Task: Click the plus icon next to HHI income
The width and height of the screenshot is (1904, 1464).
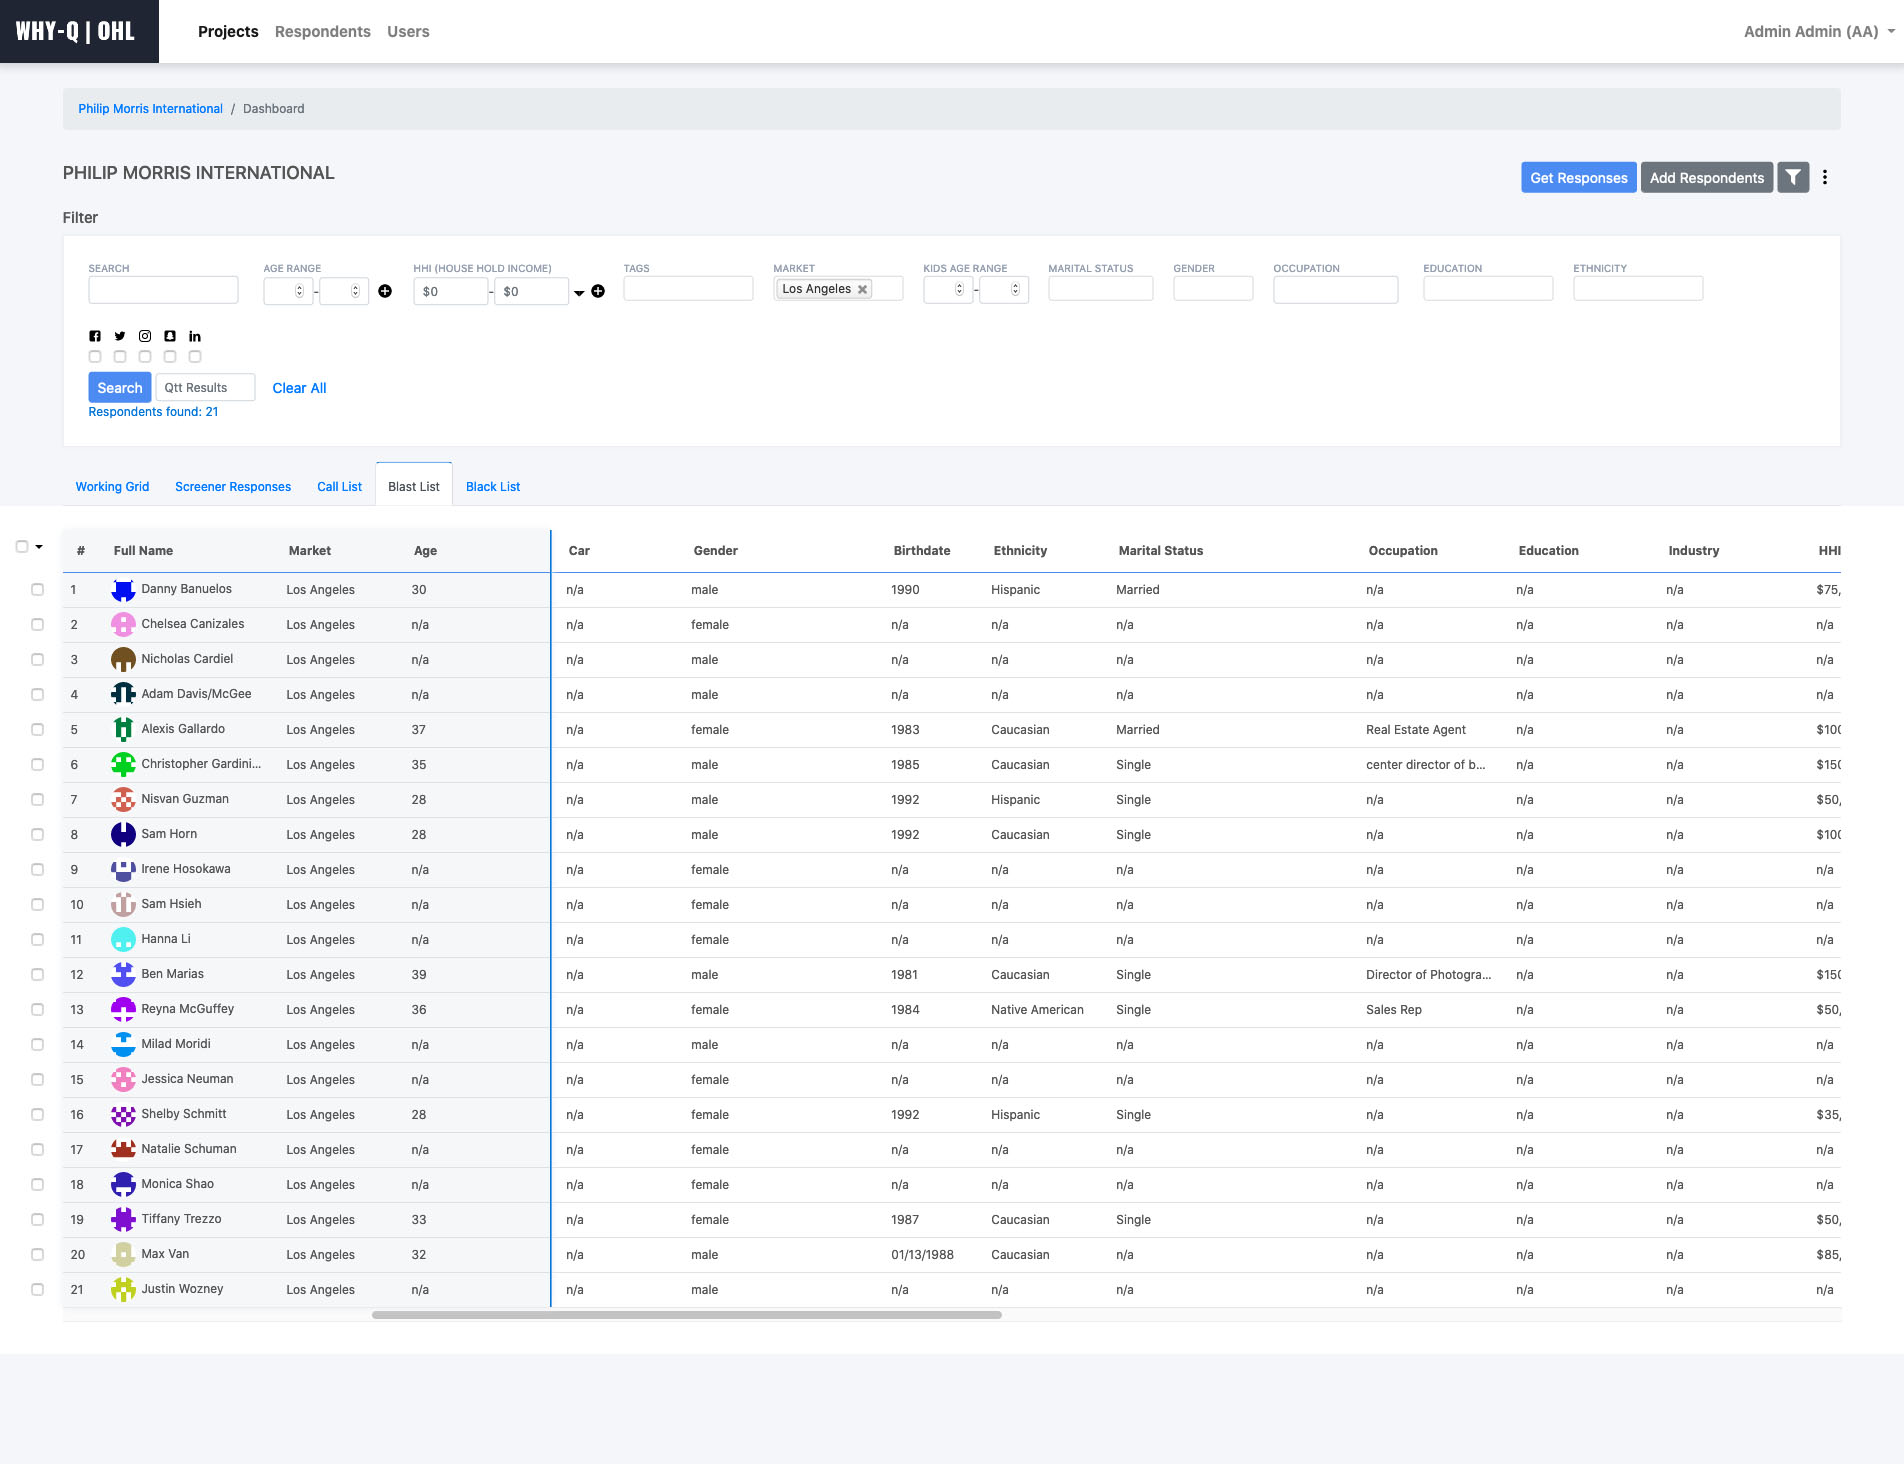Action: [598, 291]
